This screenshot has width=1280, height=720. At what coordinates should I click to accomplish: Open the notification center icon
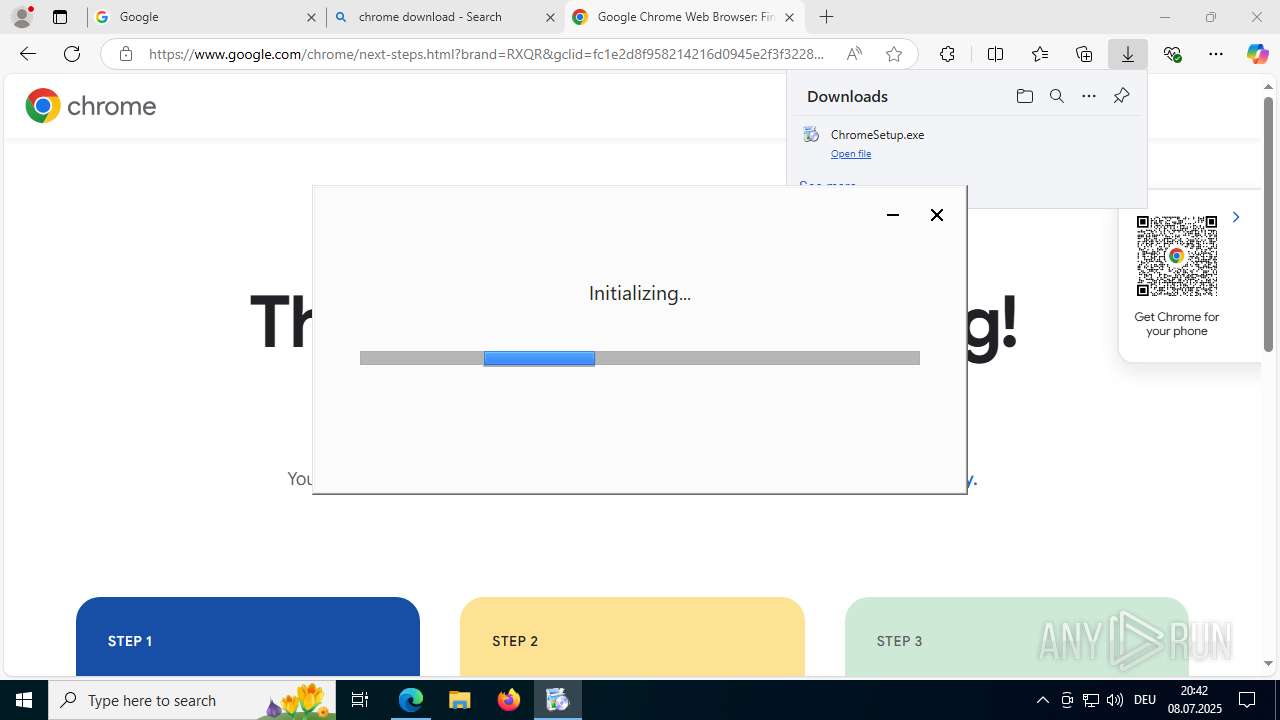[1247, 700]
